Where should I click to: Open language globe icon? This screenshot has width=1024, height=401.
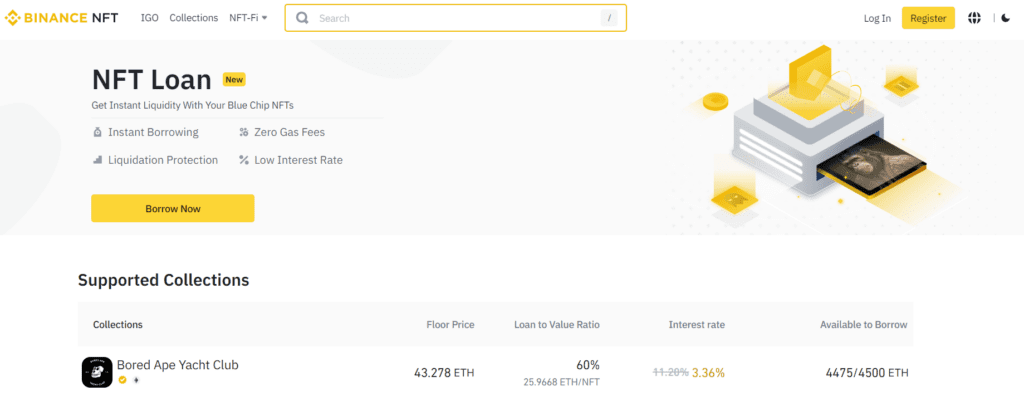point(974,18)
